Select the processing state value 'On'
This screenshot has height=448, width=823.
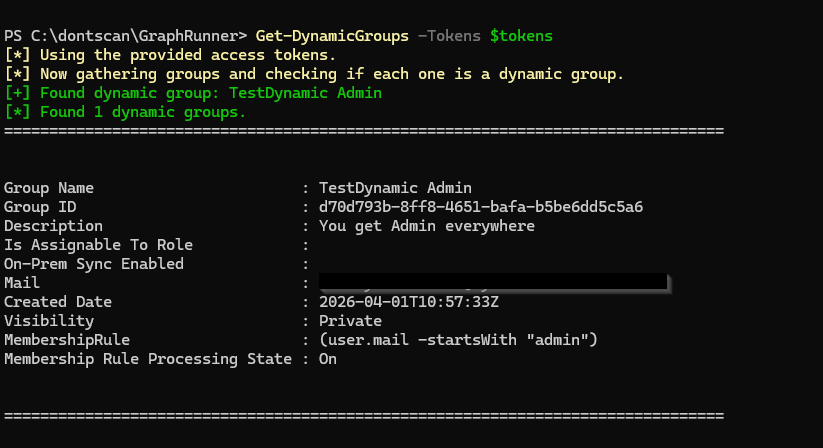[328, 359]
